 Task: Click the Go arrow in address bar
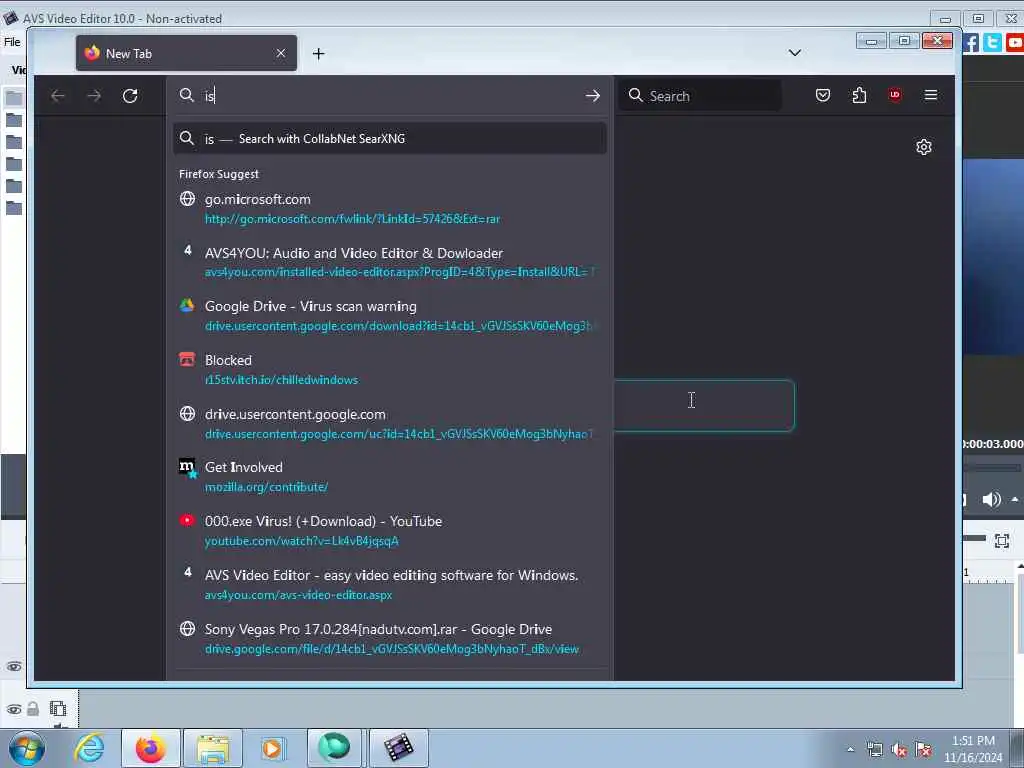592,96
